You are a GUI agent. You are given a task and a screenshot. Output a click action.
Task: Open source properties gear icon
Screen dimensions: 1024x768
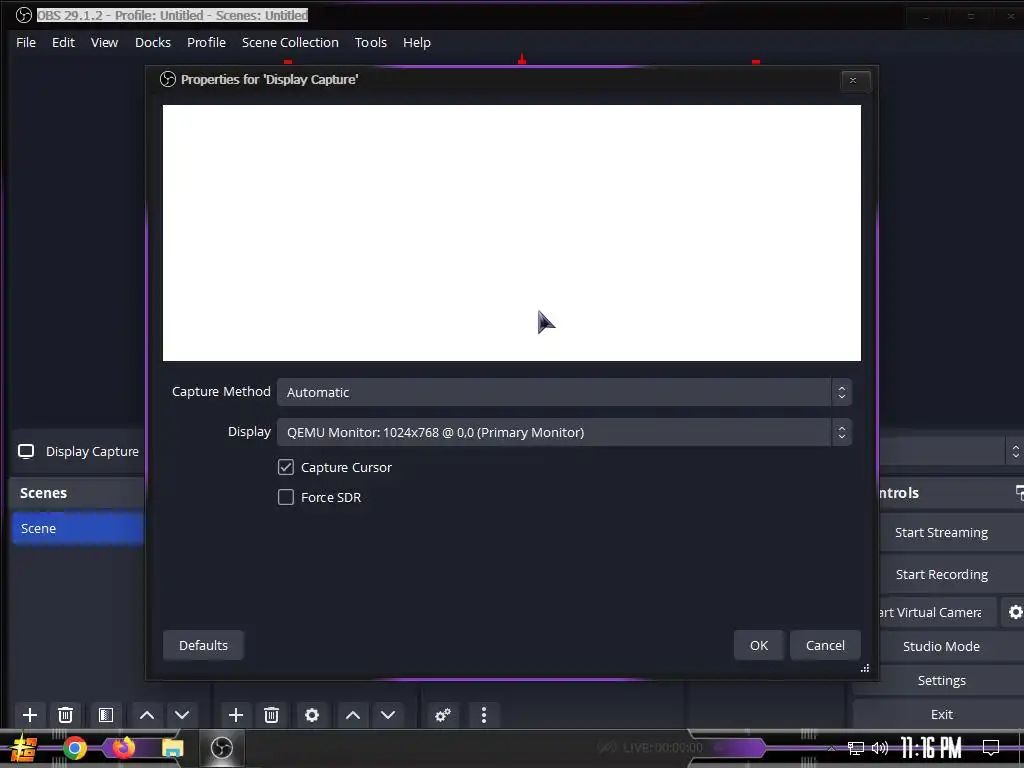[x=312, y=714]
